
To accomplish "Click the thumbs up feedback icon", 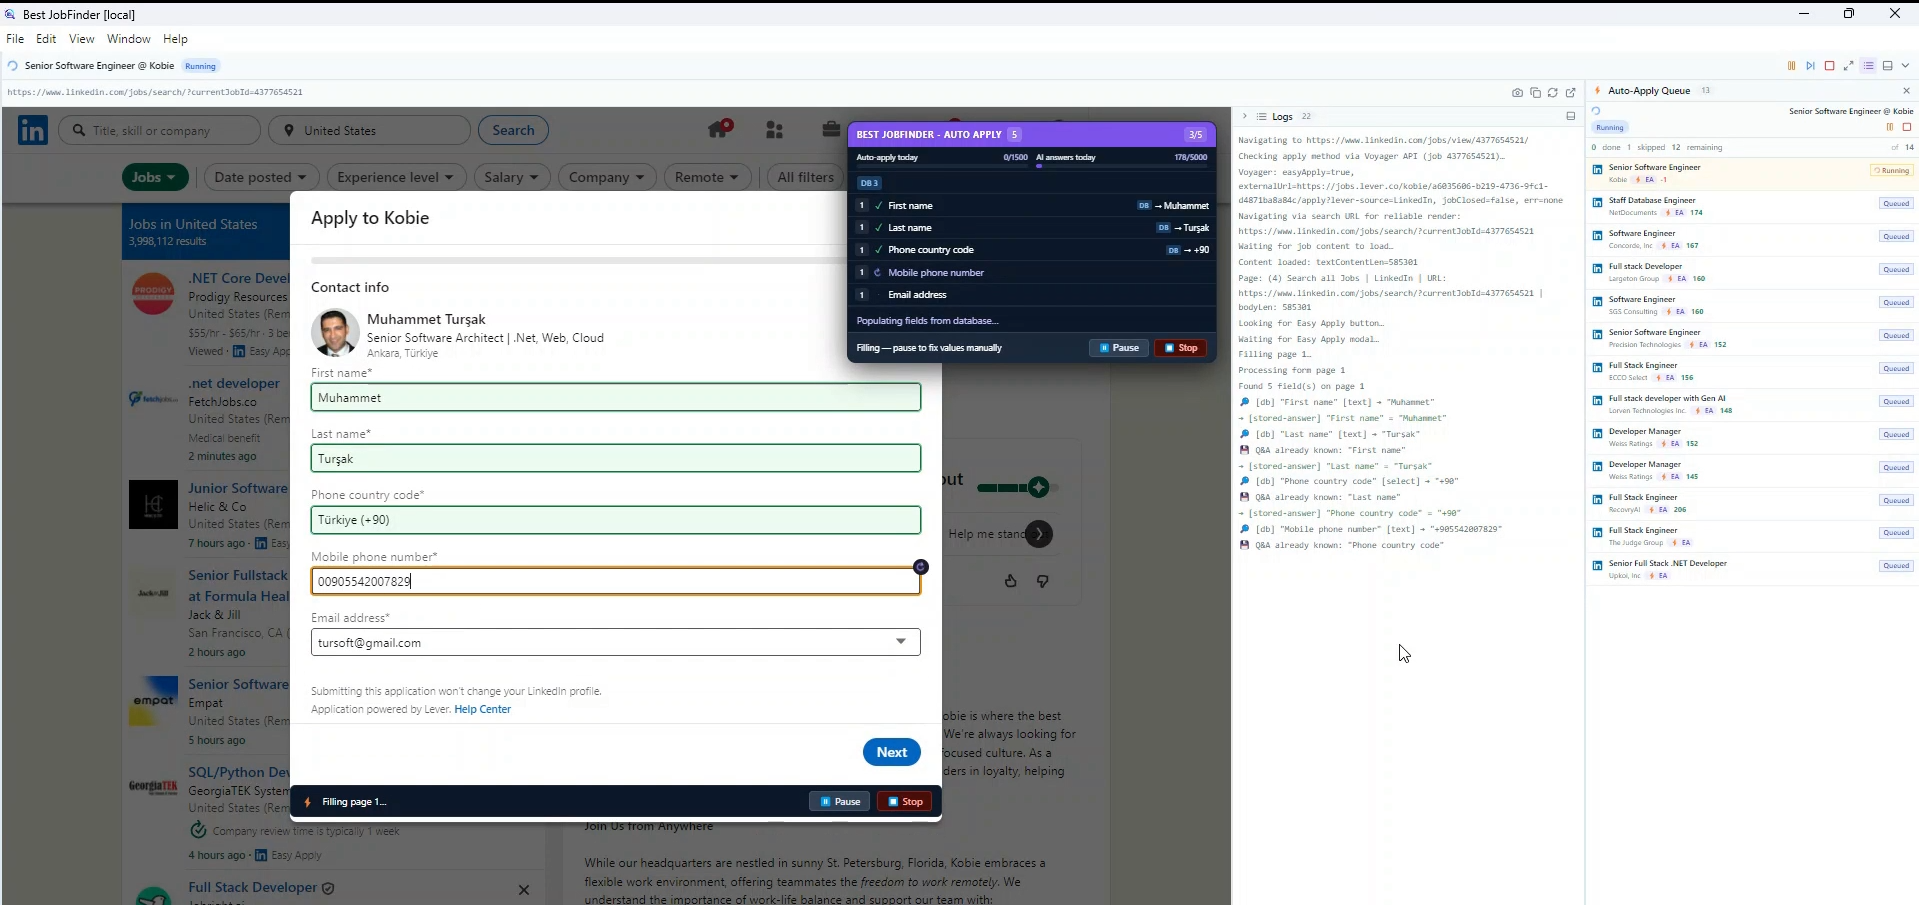I will click(x=1010, y=581).
